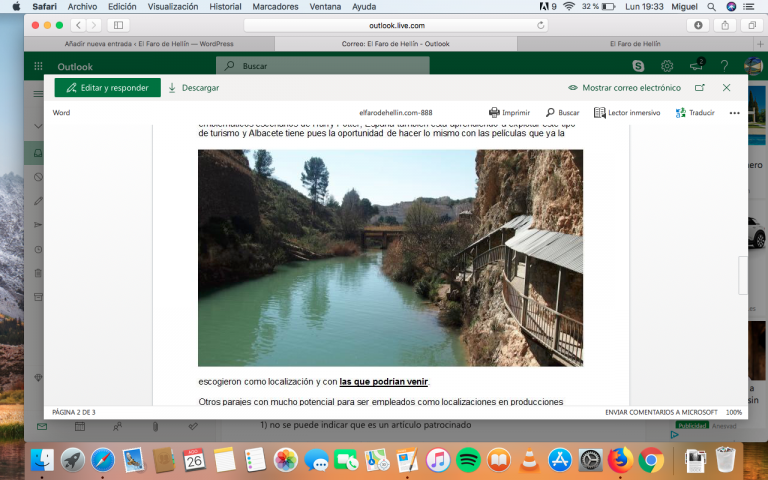Viewport: 768px width, 480px height.
Task: Open the Archivo menu
Action: [x=82, y=6]
